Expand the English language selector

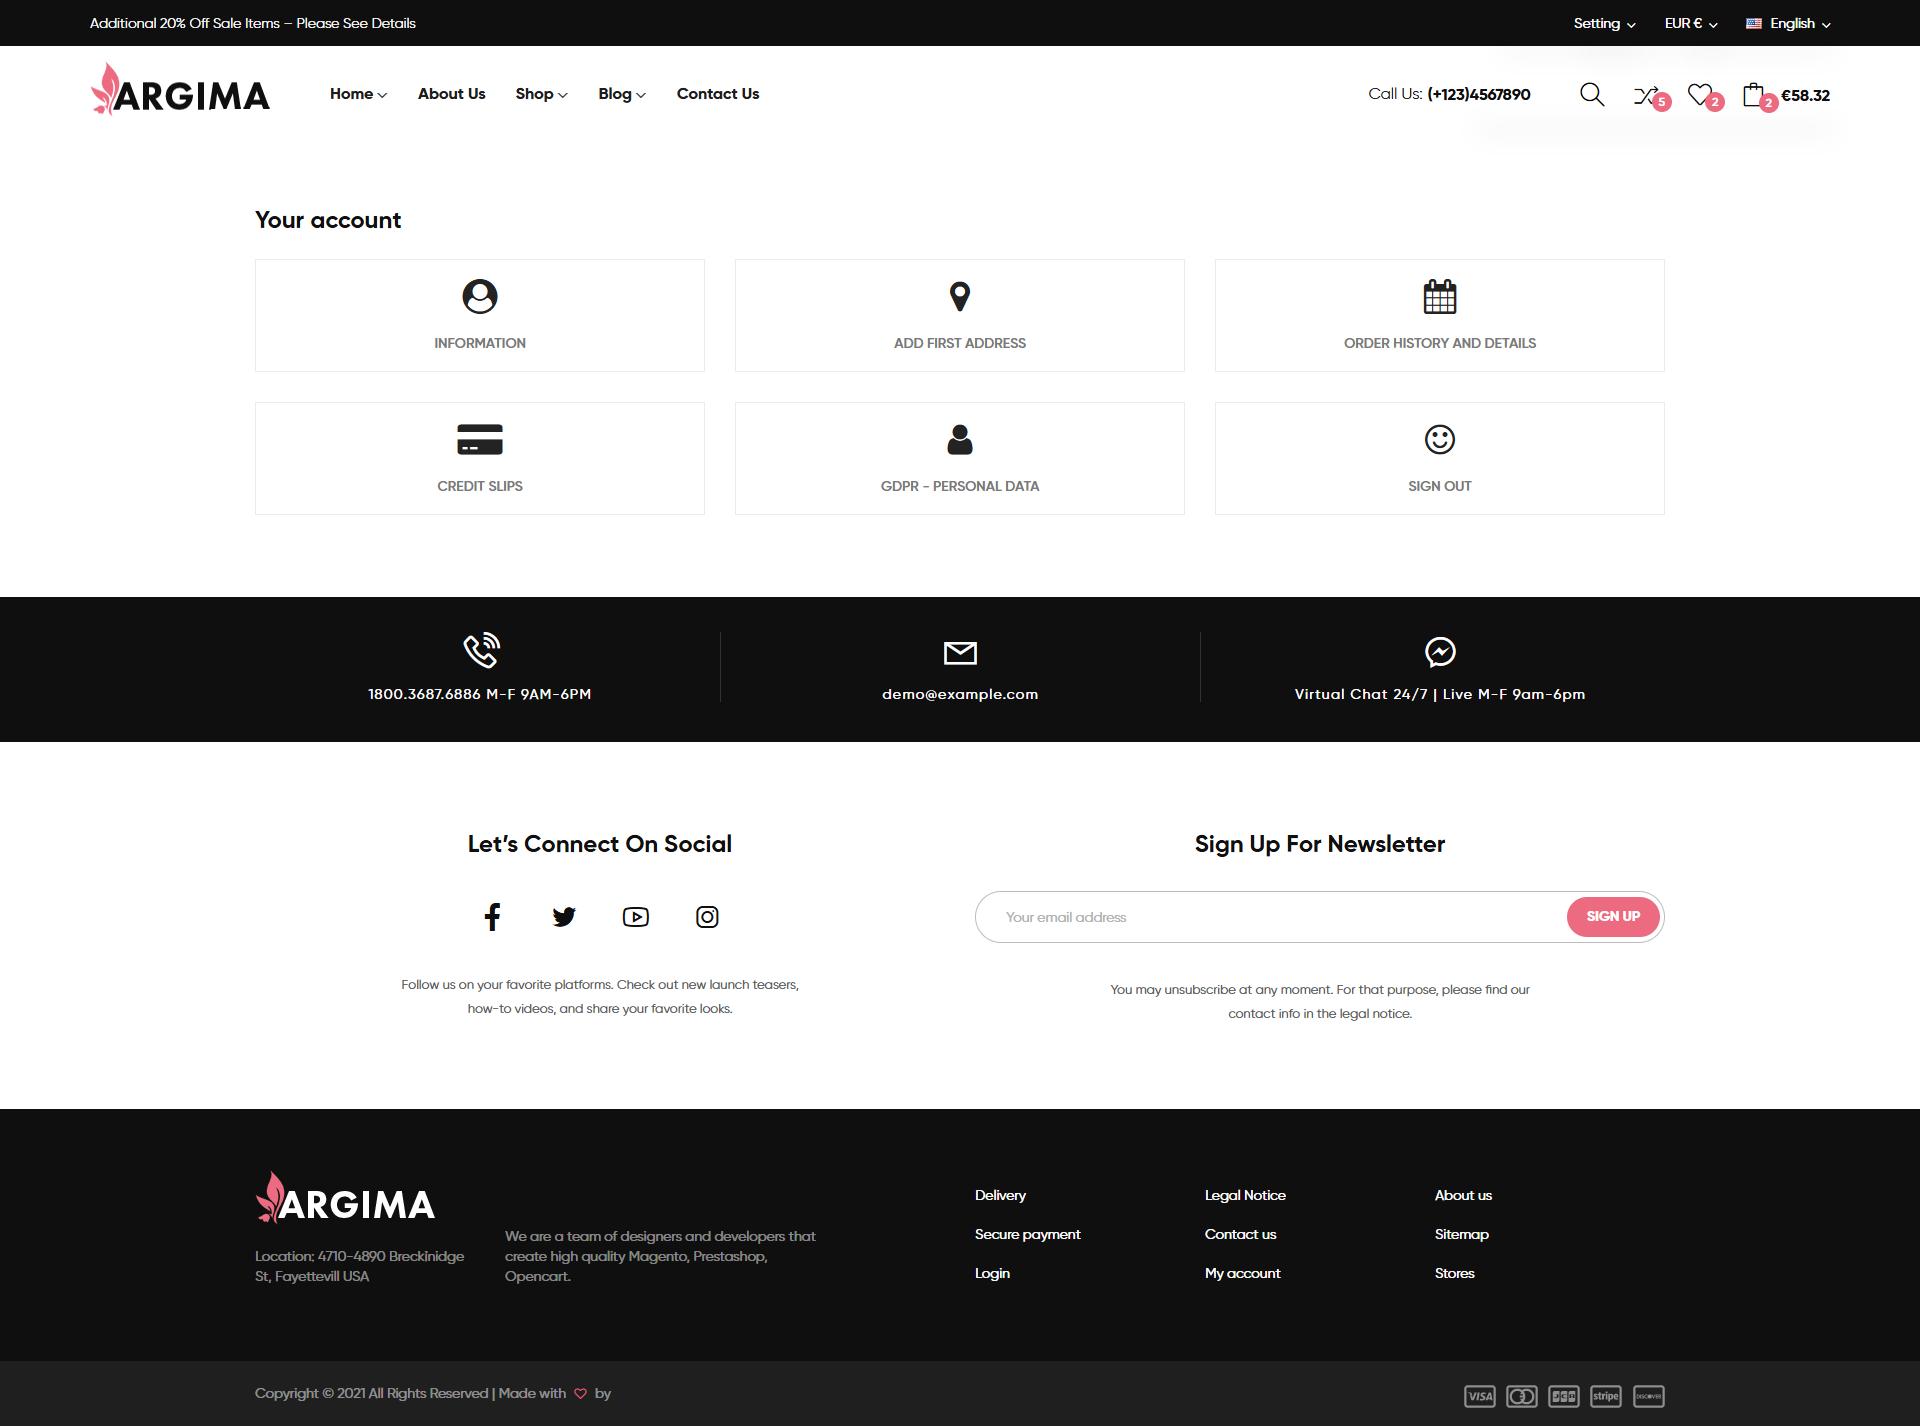[x=1790, y=23]
